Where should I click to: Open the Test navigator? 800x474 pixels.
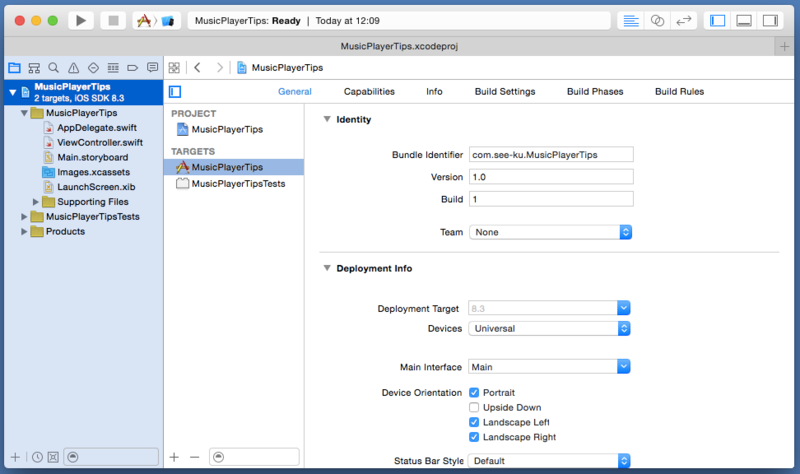[x=93, y=67]
